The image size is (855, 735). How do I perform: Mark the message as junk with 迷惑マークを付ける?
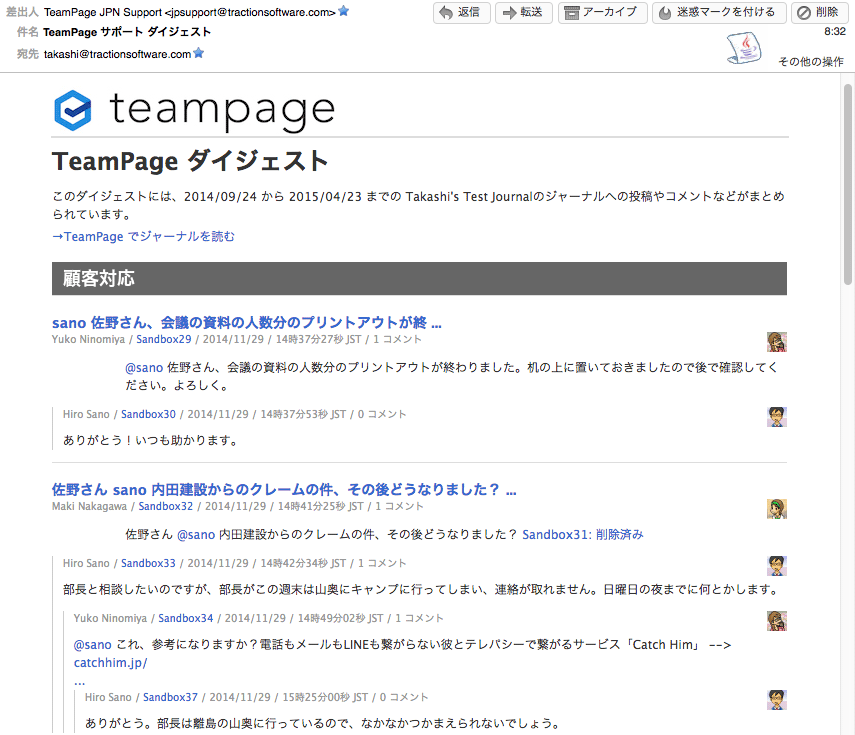click(x=717, y=13)
